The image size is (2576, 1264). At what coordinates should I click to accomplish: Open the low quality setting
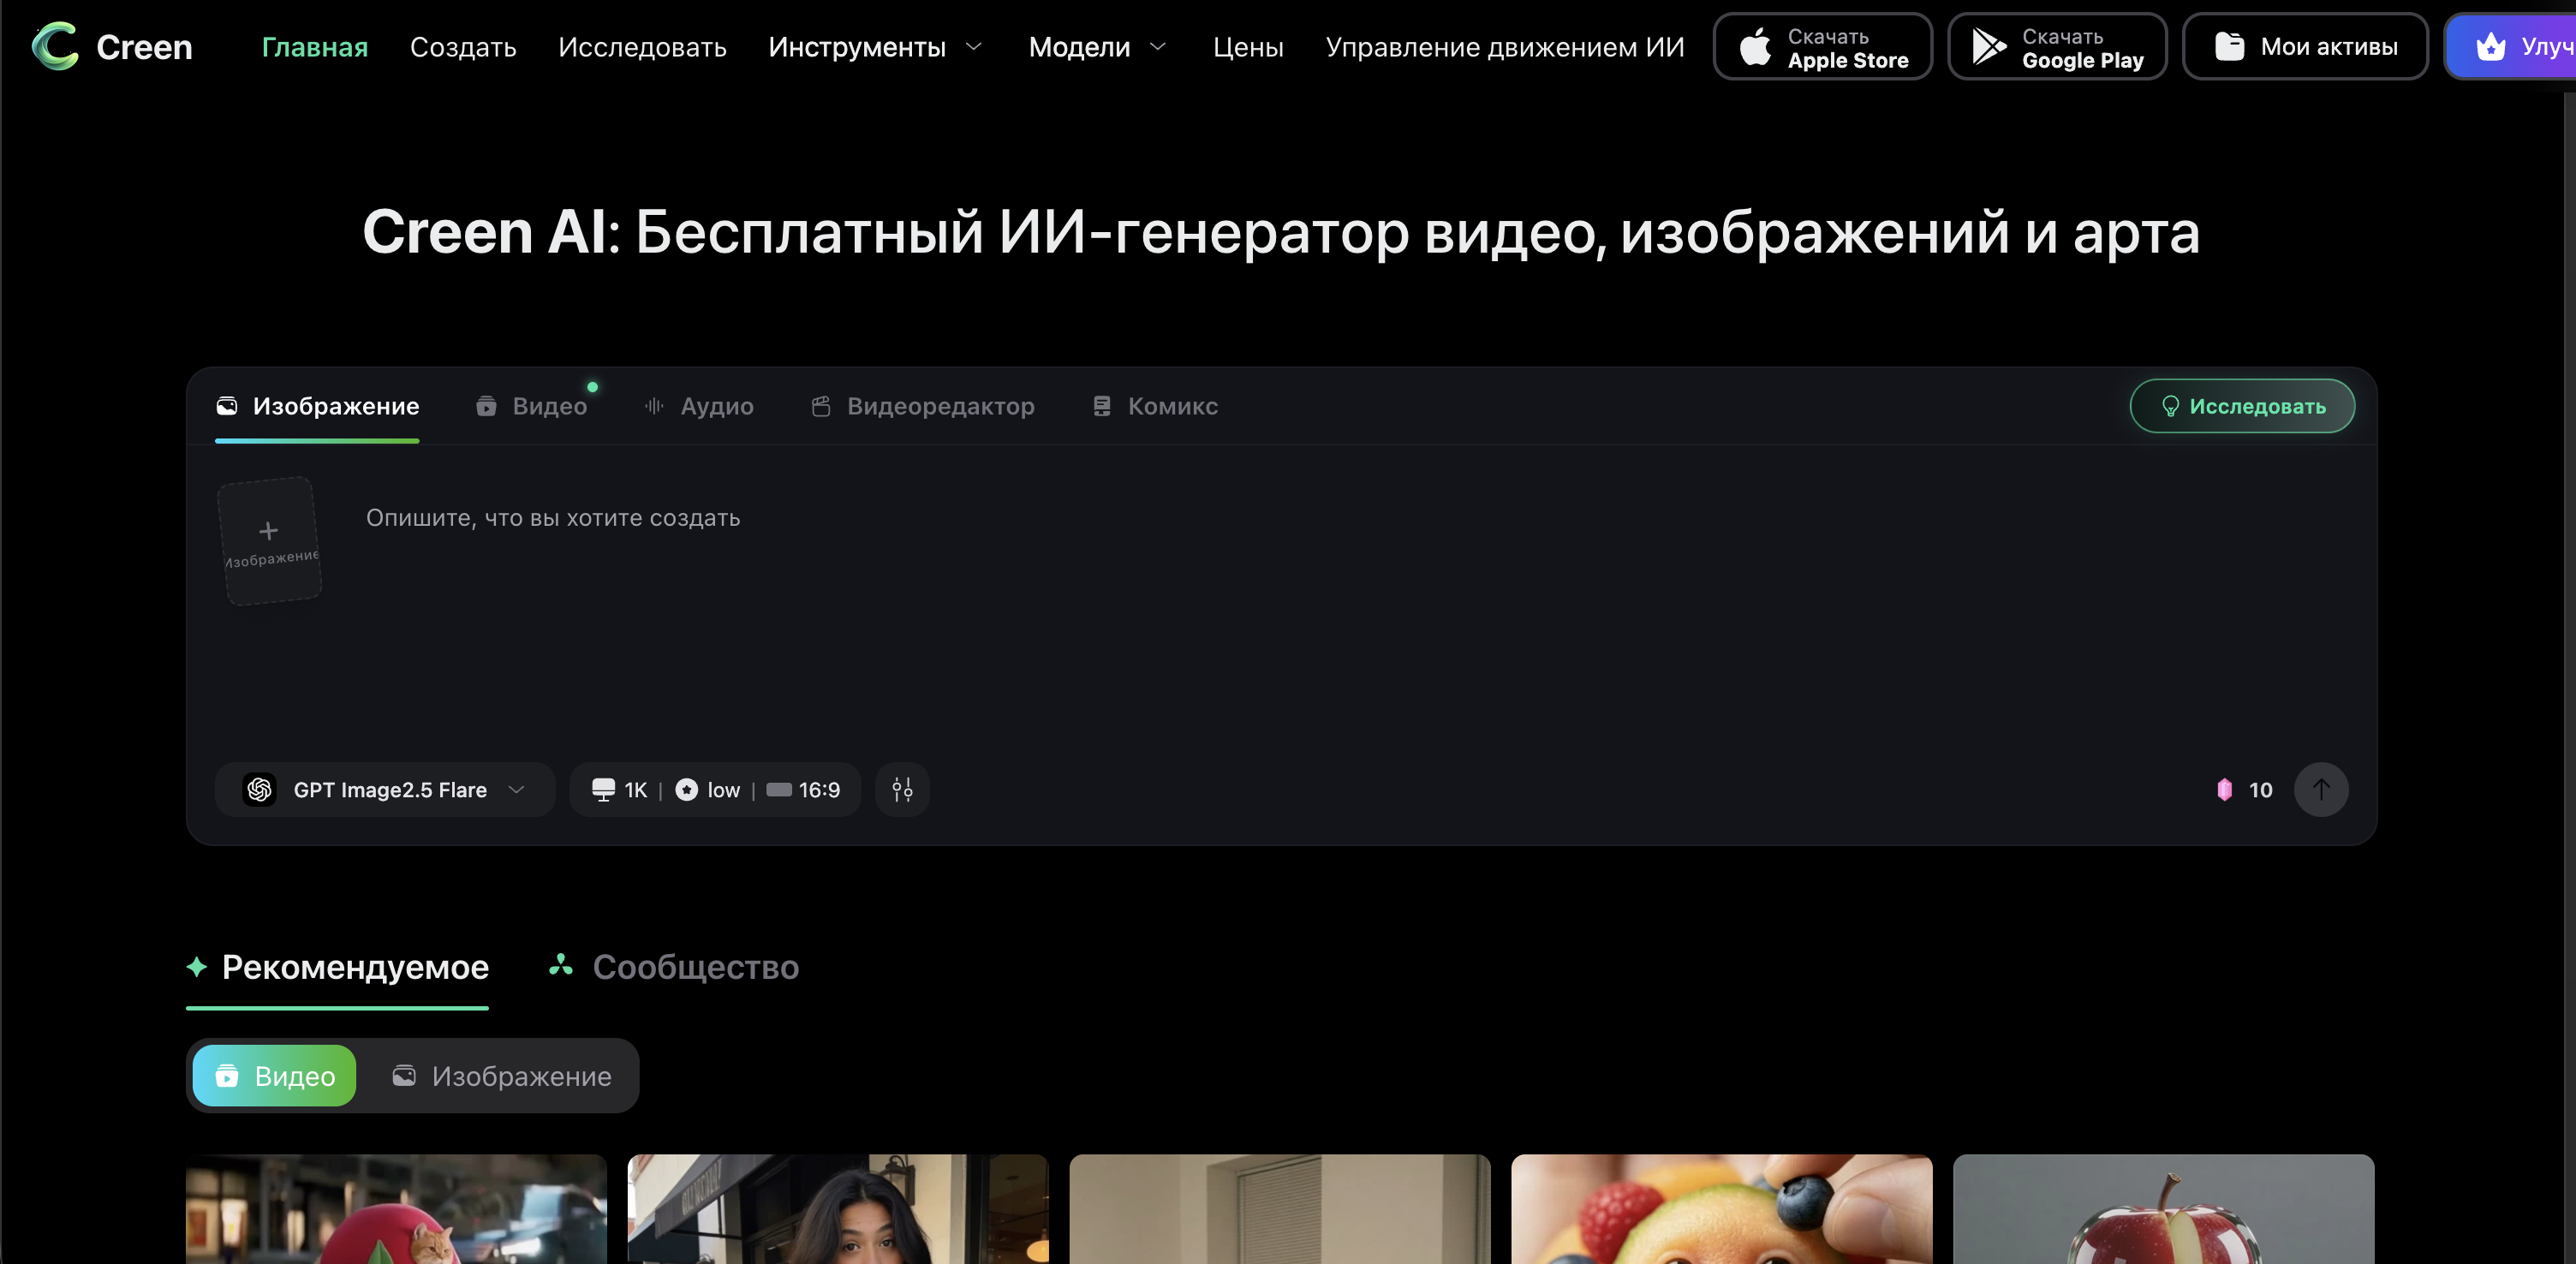(x=708, y=790)
